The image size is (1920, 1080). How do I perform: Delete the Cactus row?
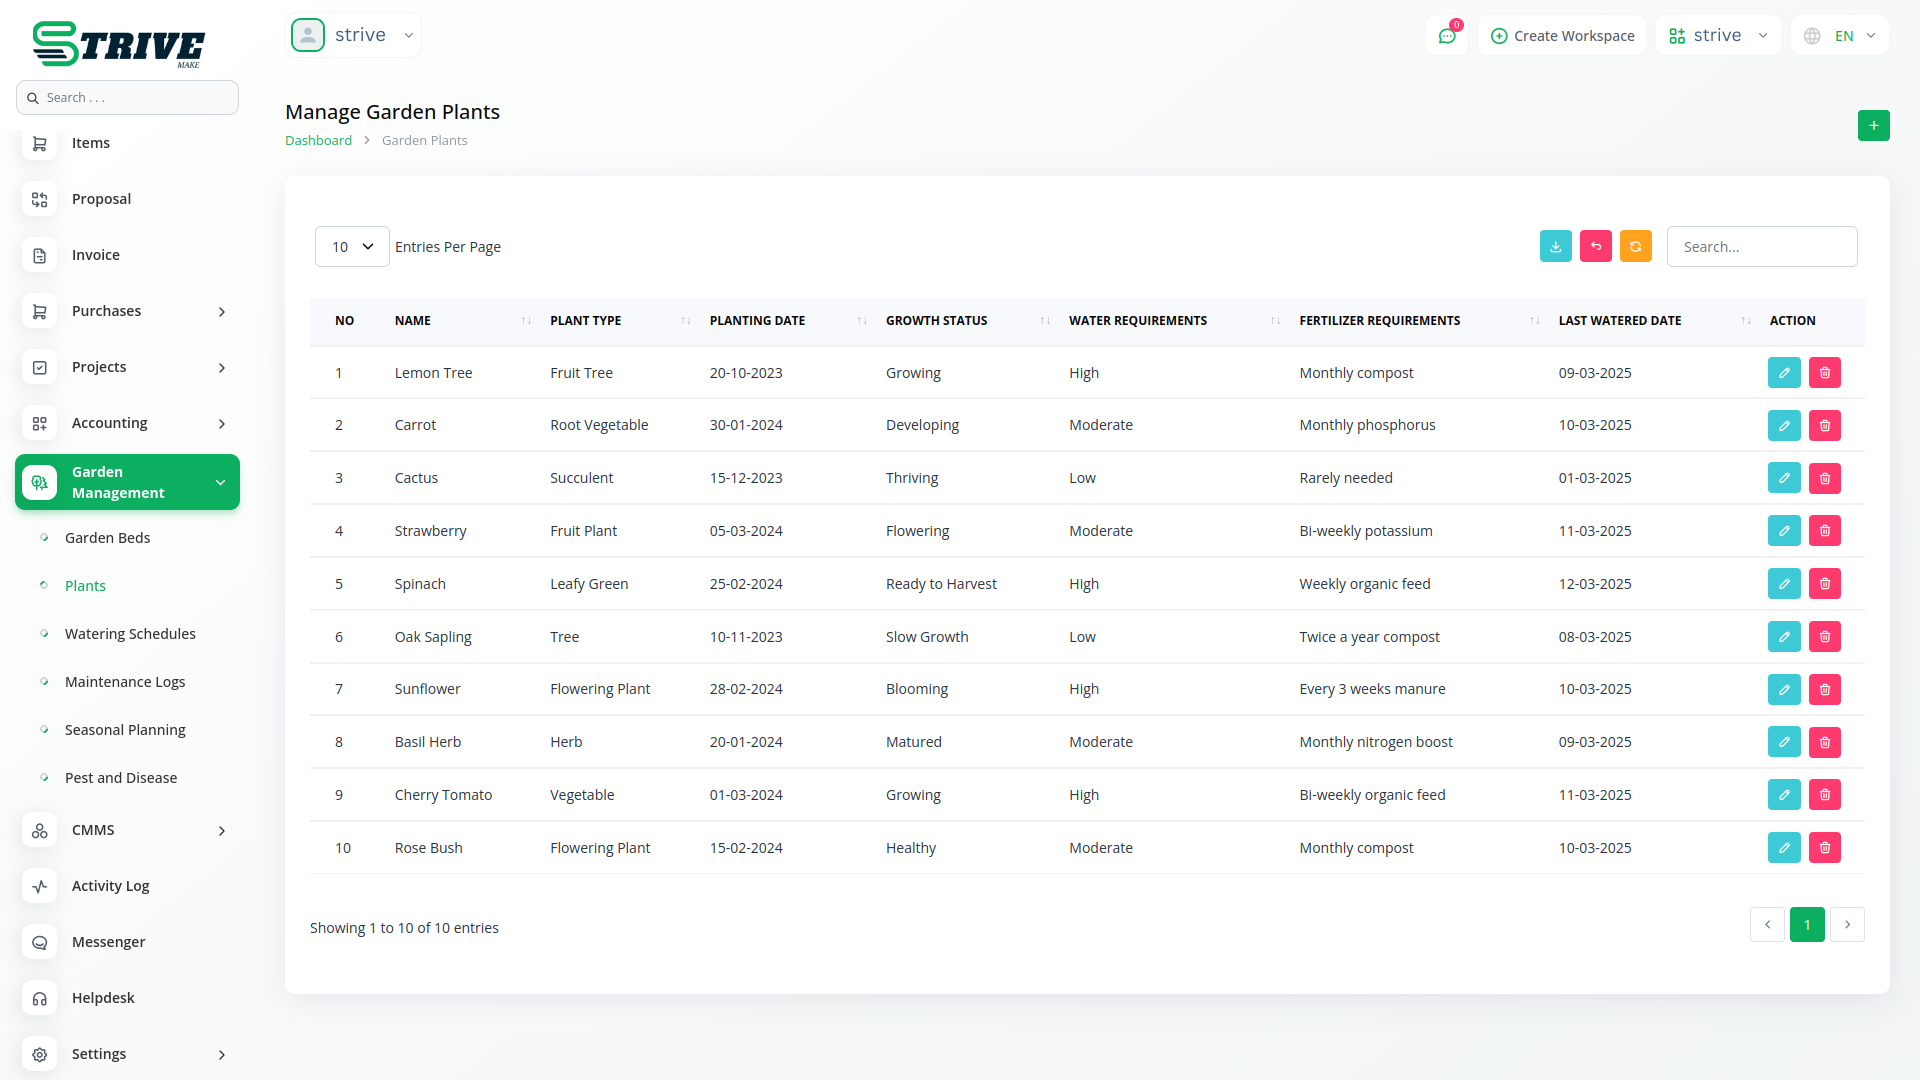coord(1824,479)
